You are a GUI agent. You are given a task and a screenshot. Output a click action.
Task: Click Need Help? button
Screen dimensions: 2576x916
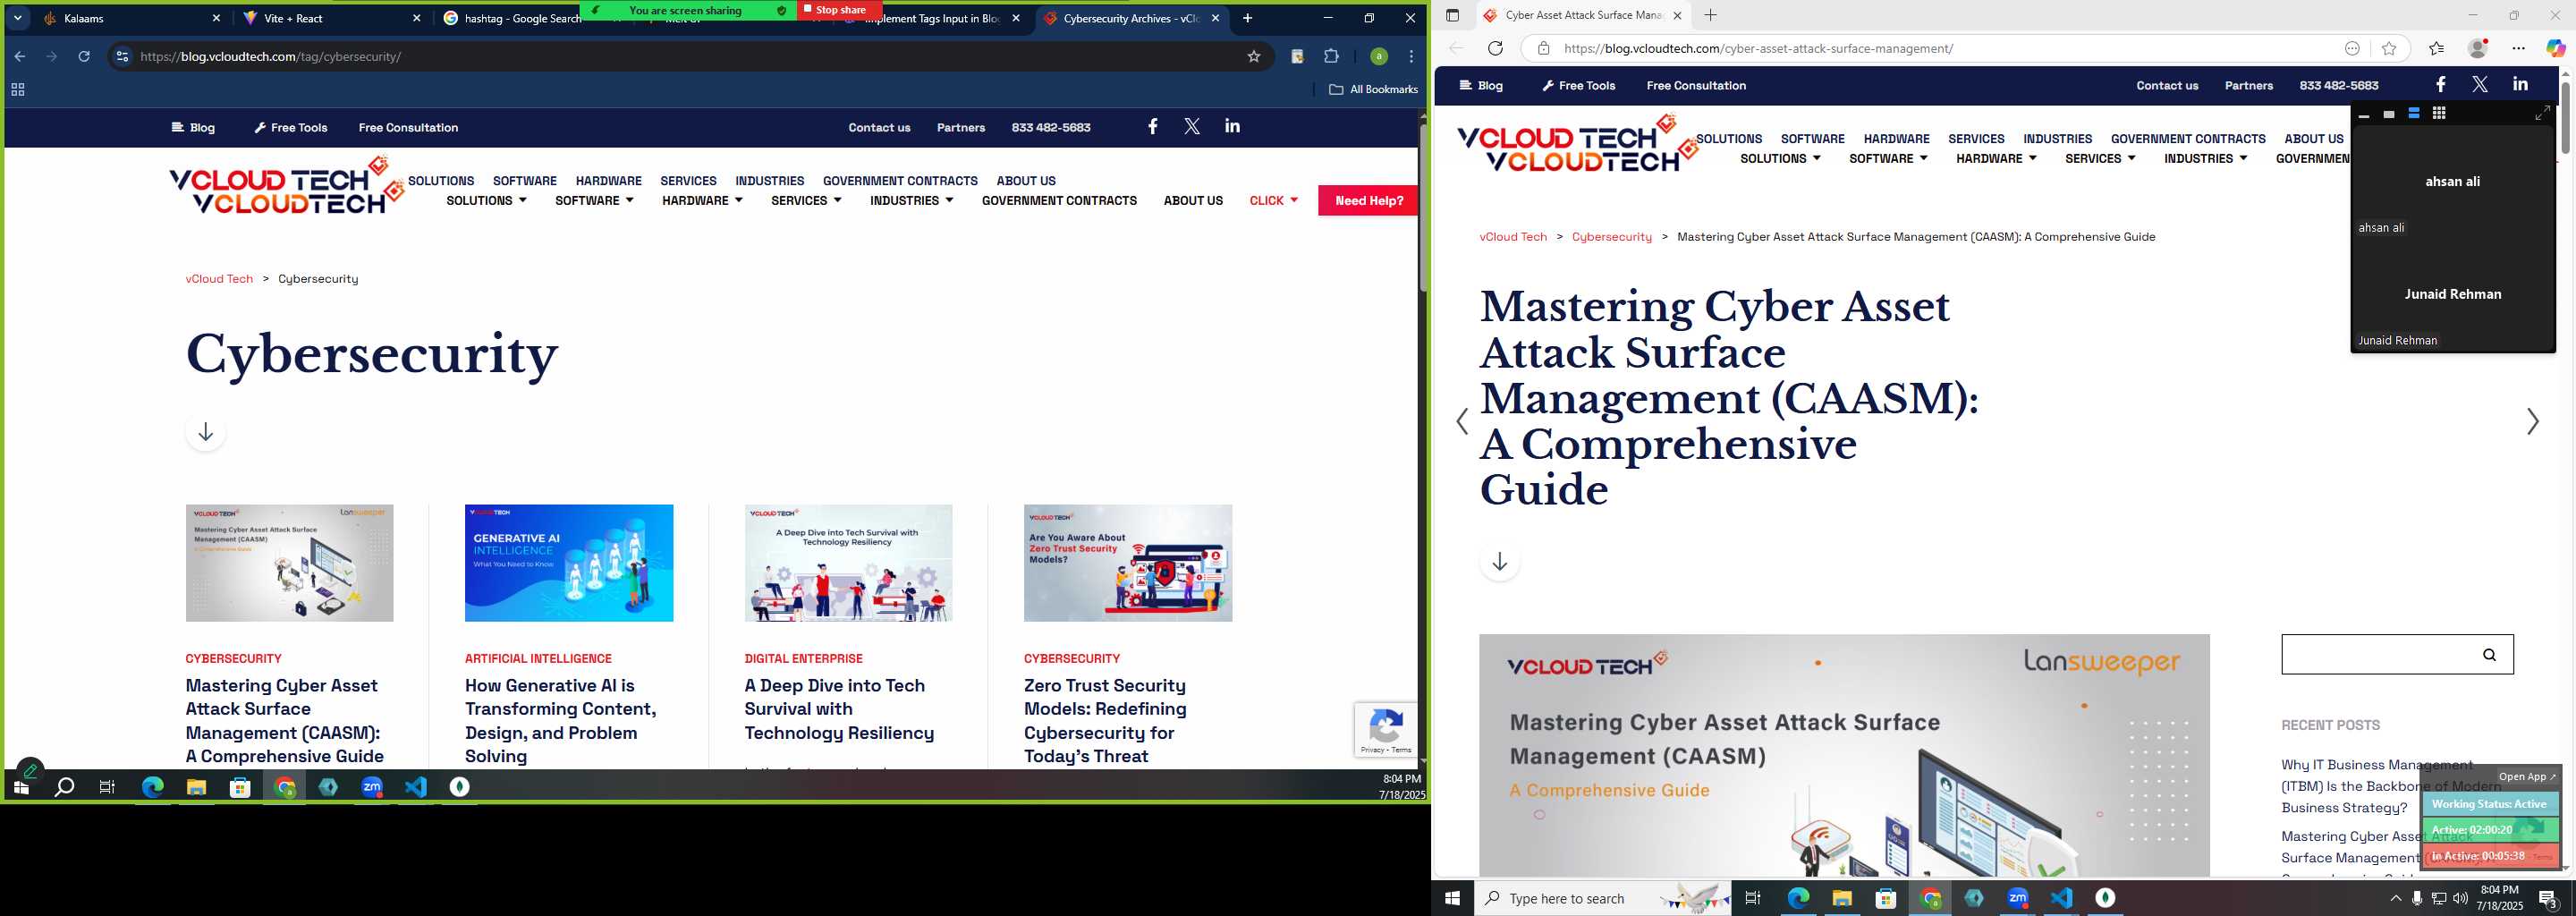pyautogui.click(x=1368, y=200)
